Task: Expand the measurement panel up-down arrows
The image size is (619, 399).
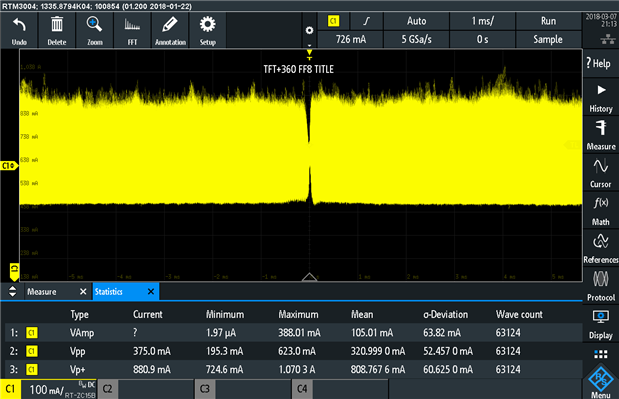Action: (x=13, y=291)
